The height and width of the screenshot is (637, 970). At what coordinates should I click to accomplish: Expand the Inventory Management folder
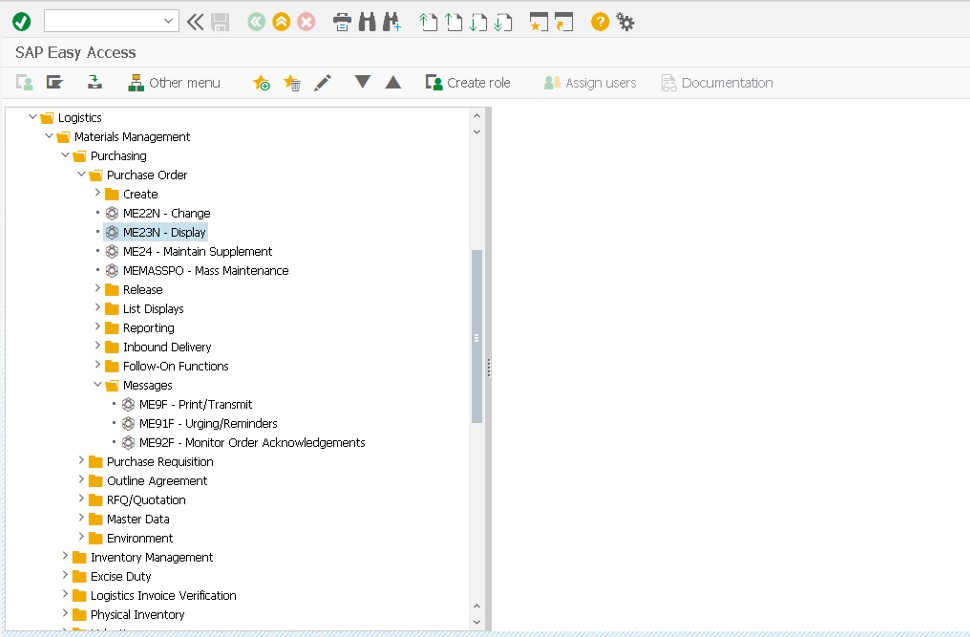point(65,557)
